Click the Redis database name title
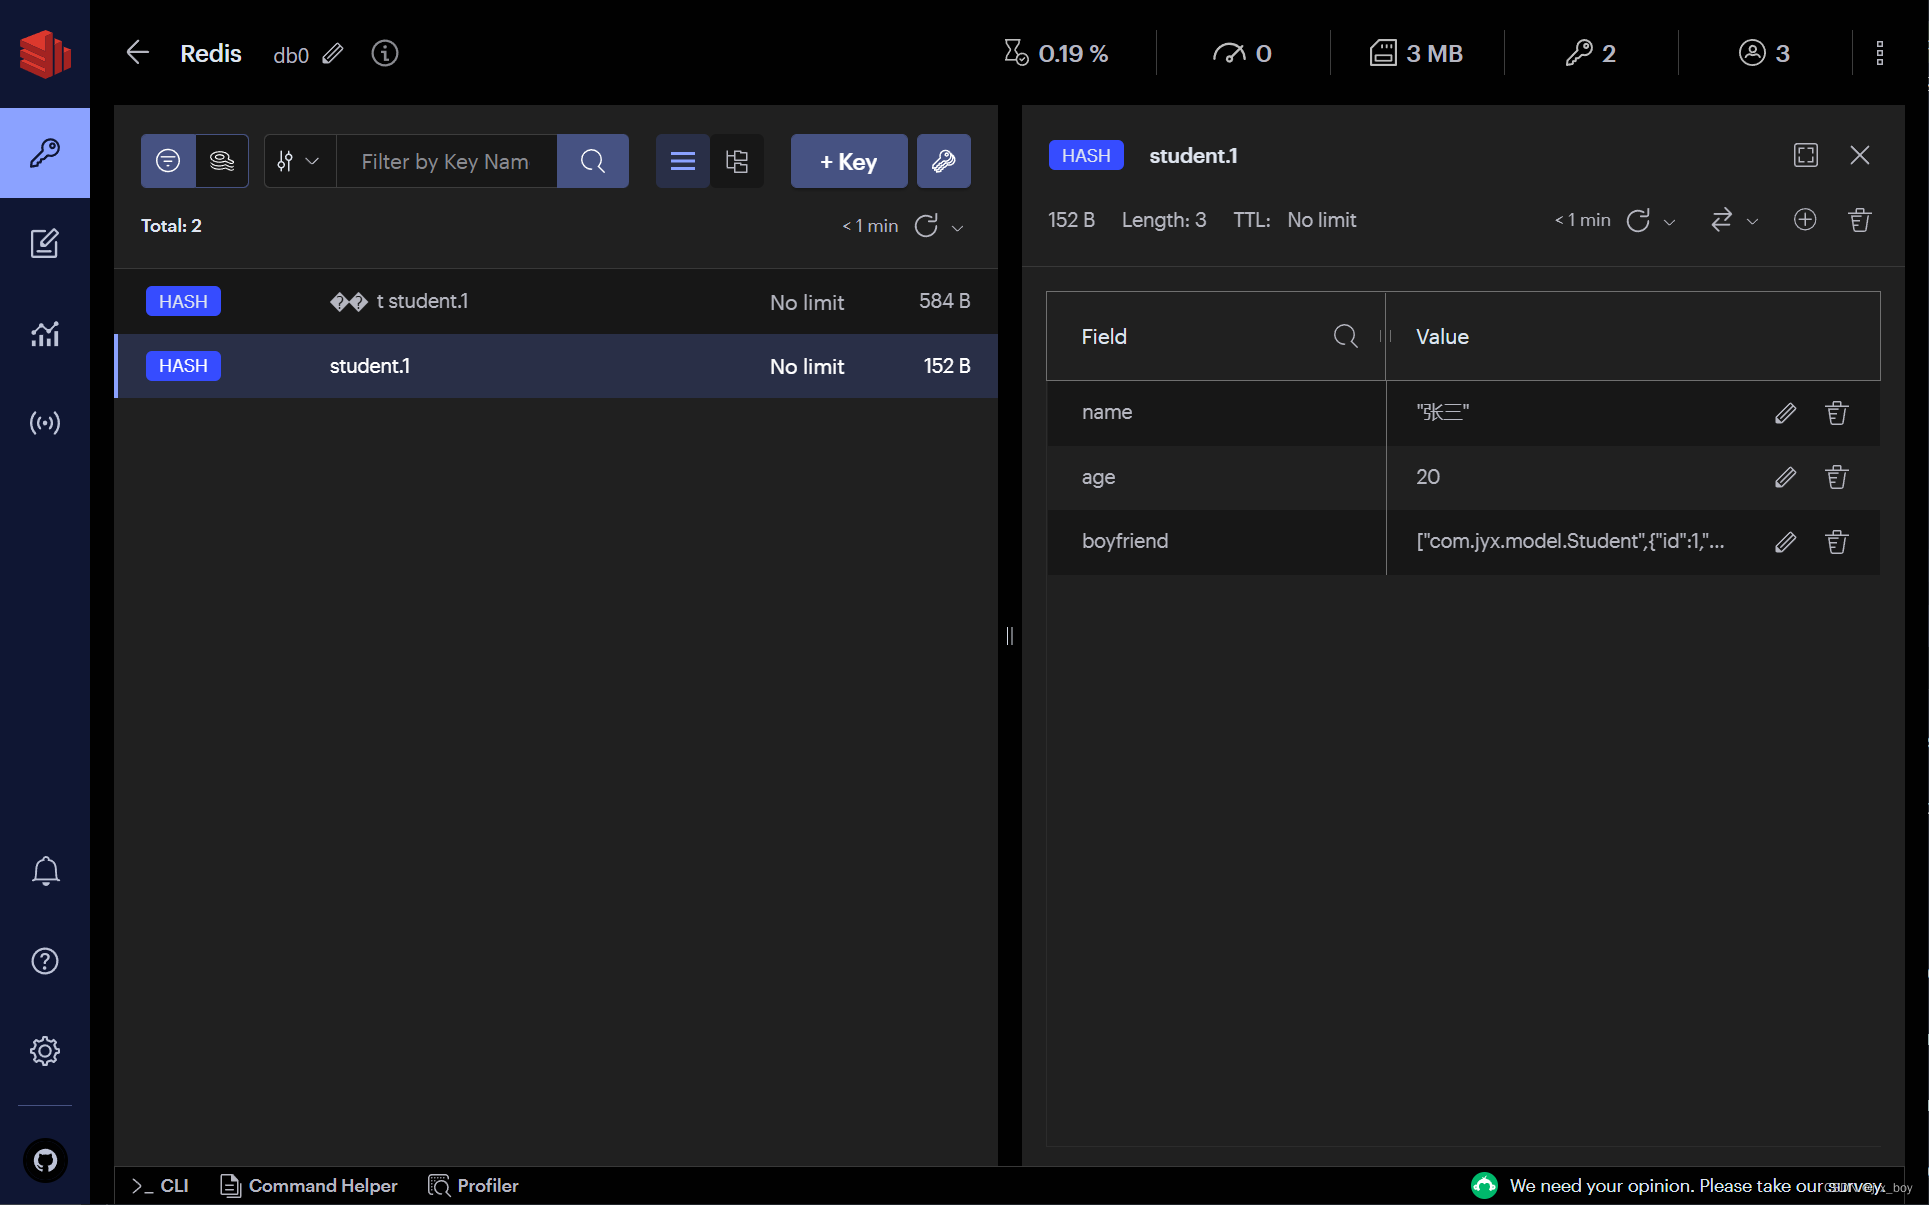This screenshot has height=1205, width=1929. click(211, 53)
